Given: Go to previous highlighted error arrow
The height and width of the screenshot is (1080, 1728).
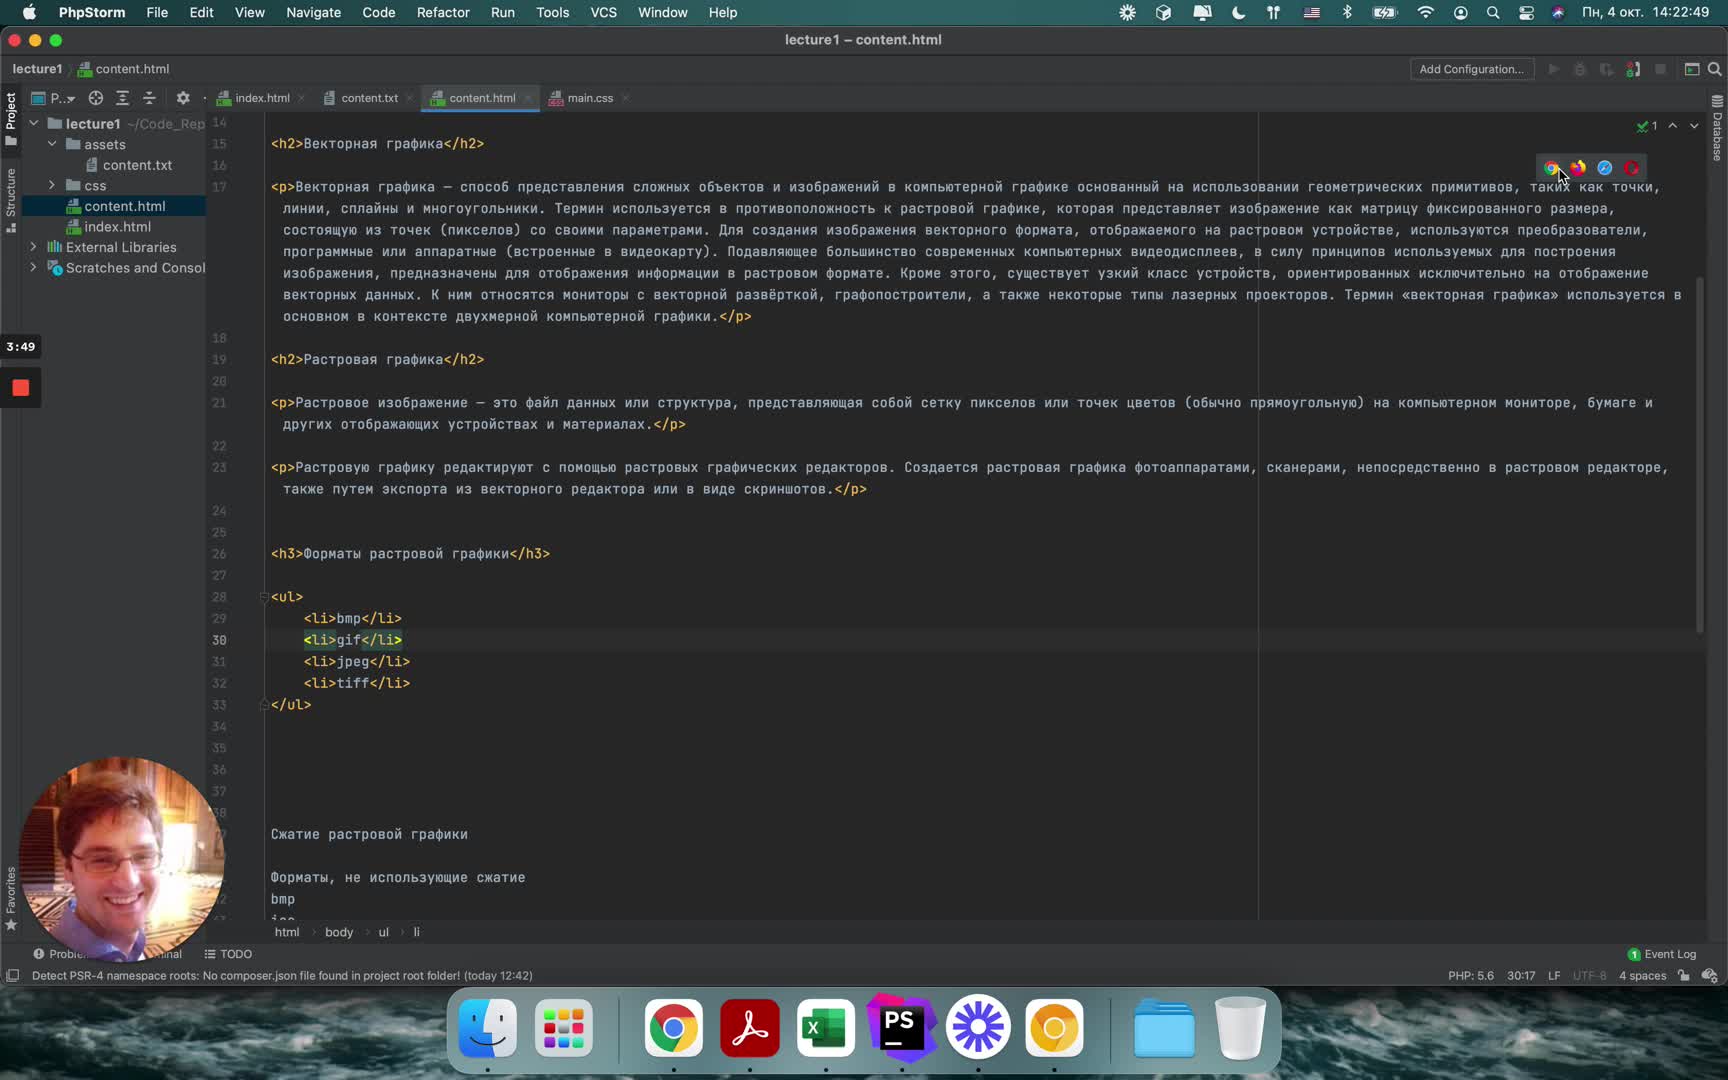Looking at the screenshot, I should (x=1673, y=126).
